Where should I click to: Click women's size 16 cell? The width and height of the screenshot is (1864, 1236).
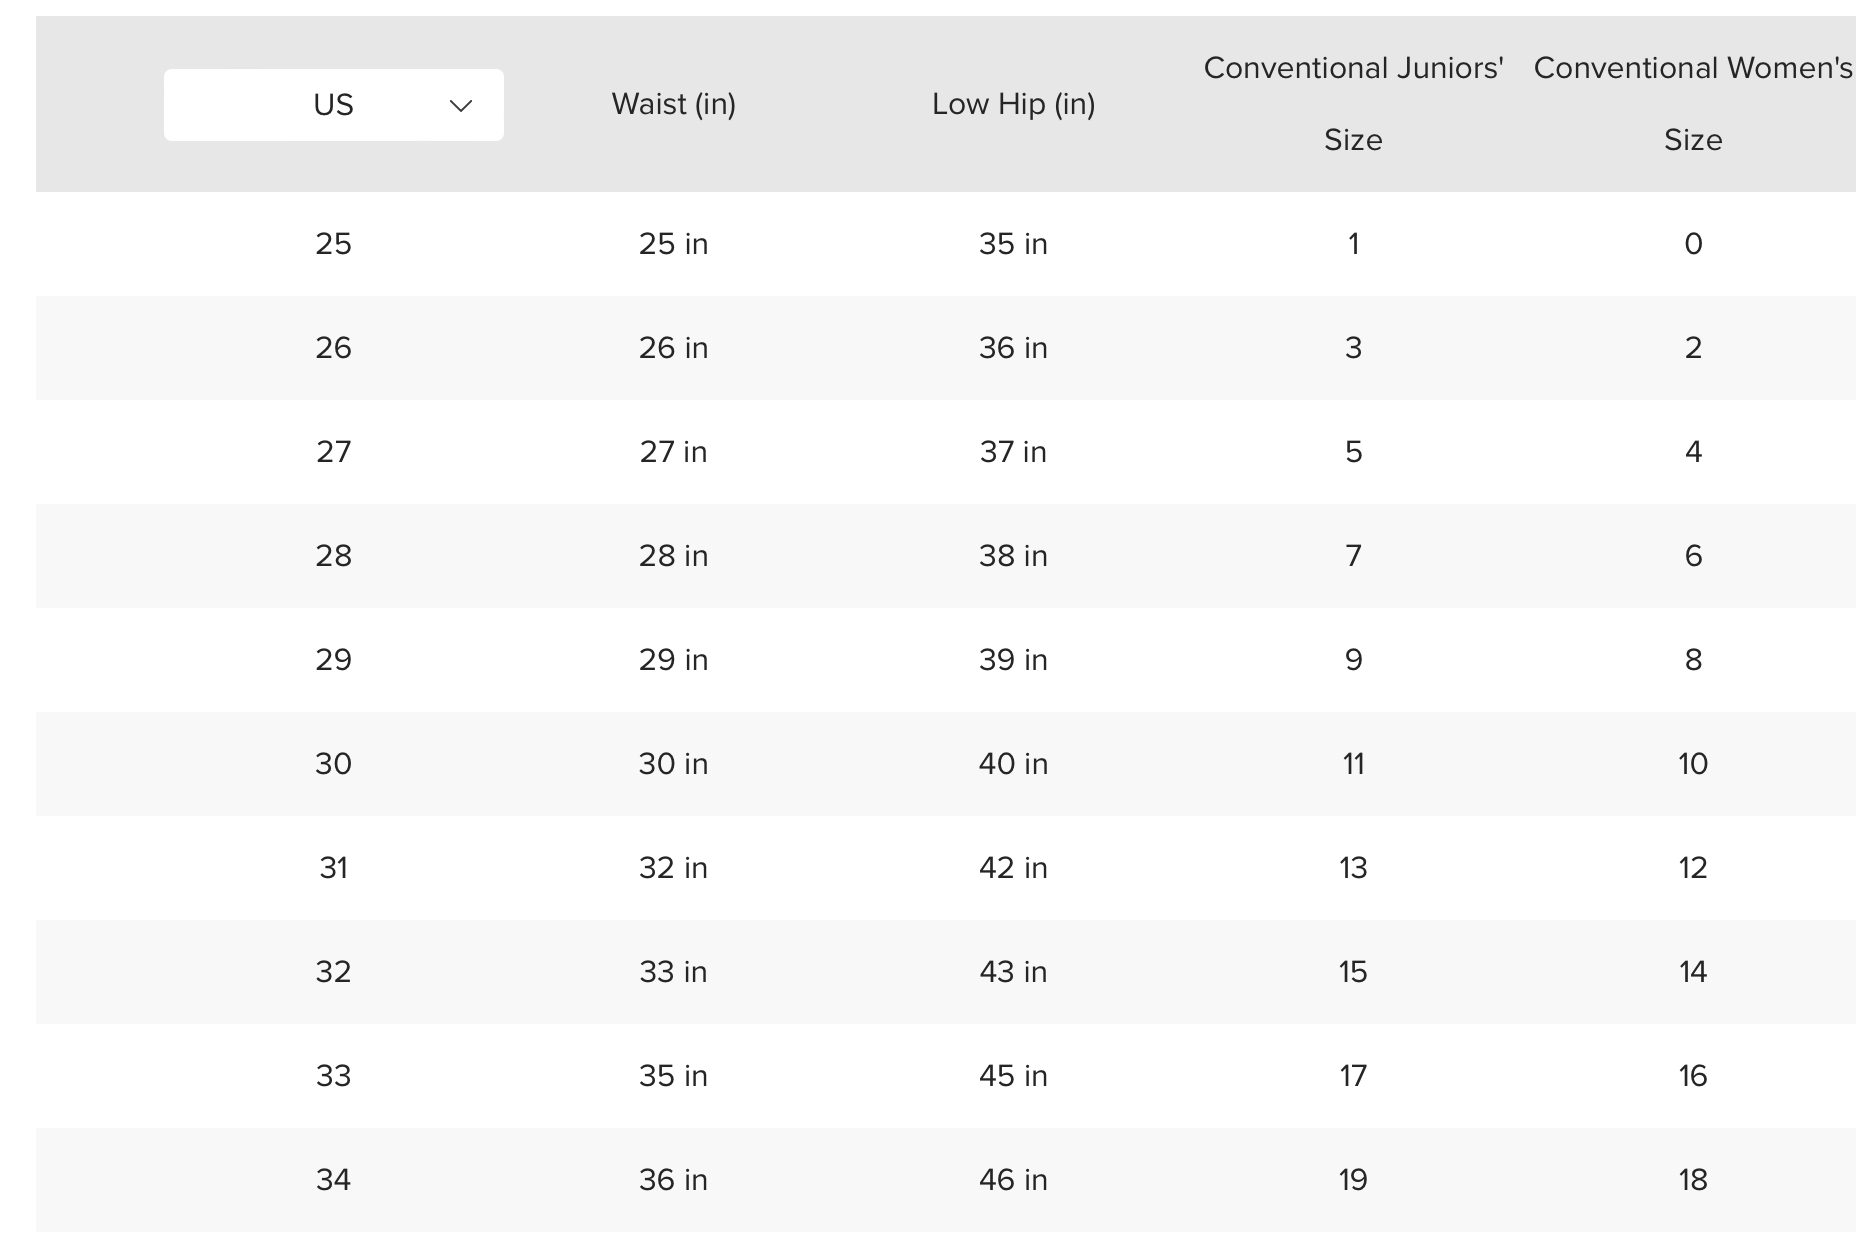(1693, 1076)
